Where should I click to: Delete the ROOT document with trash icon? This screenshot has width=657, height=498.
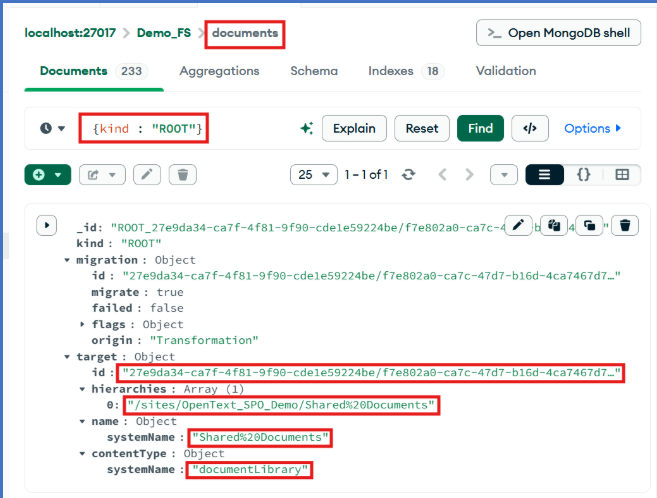(625, 225)
